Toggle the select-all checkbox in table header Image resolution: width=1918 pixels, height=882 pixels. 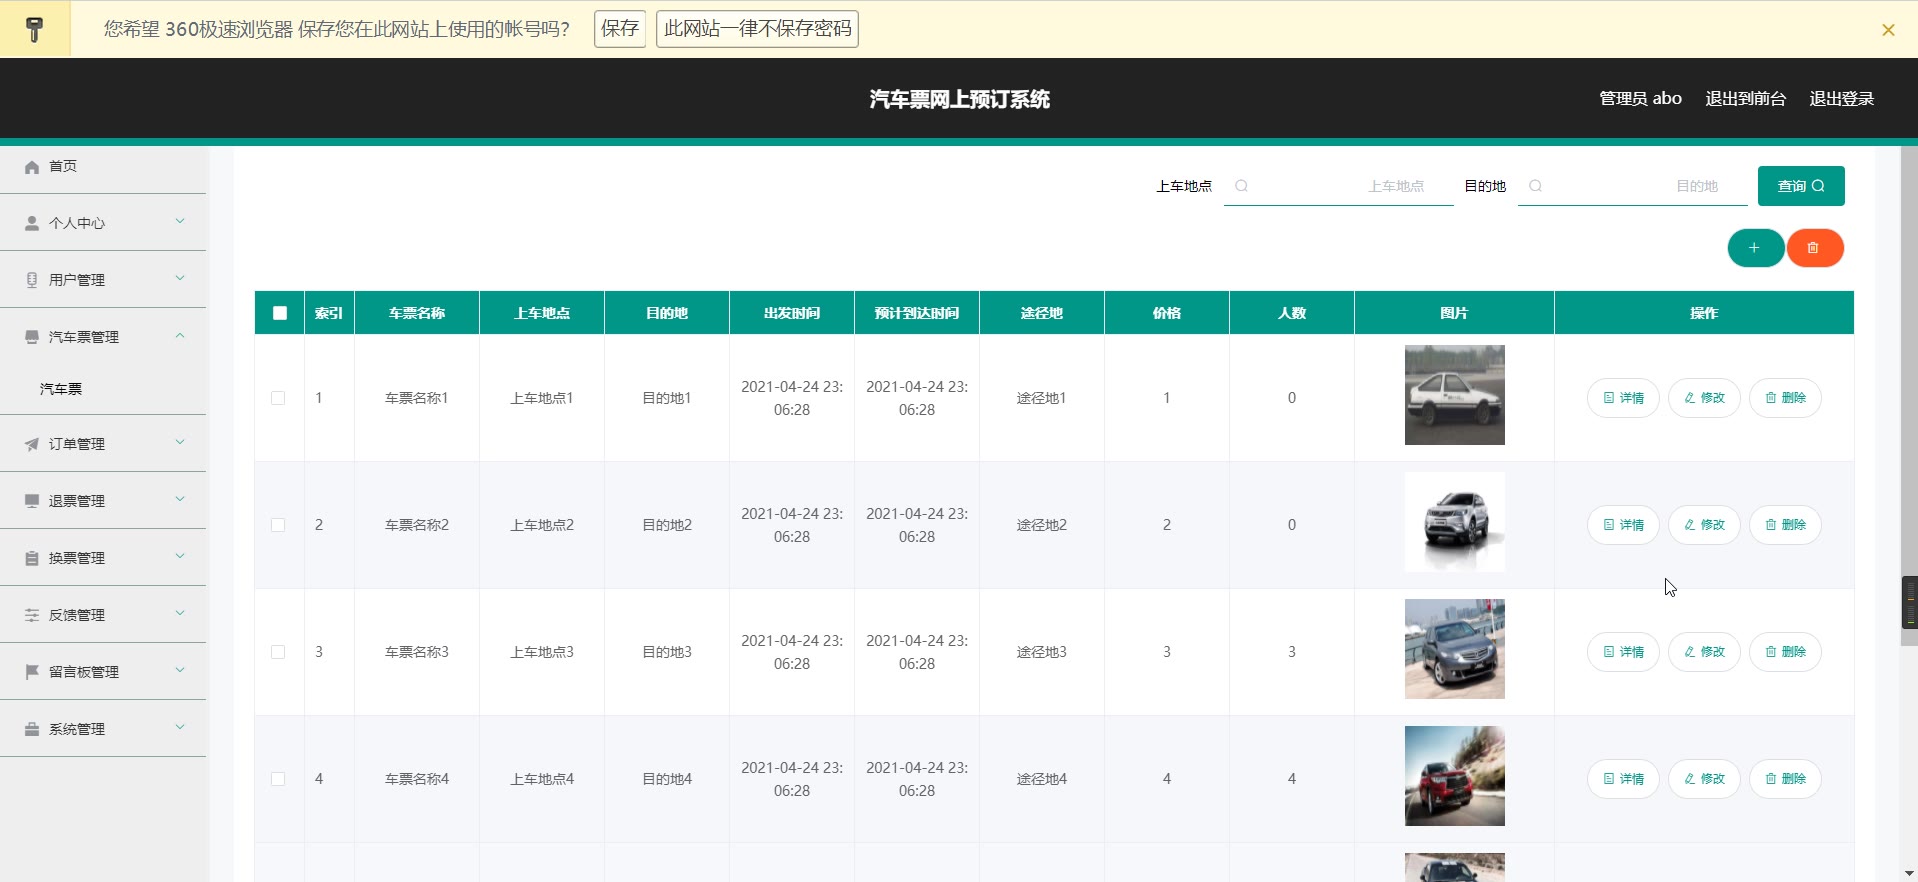[280, 313]
